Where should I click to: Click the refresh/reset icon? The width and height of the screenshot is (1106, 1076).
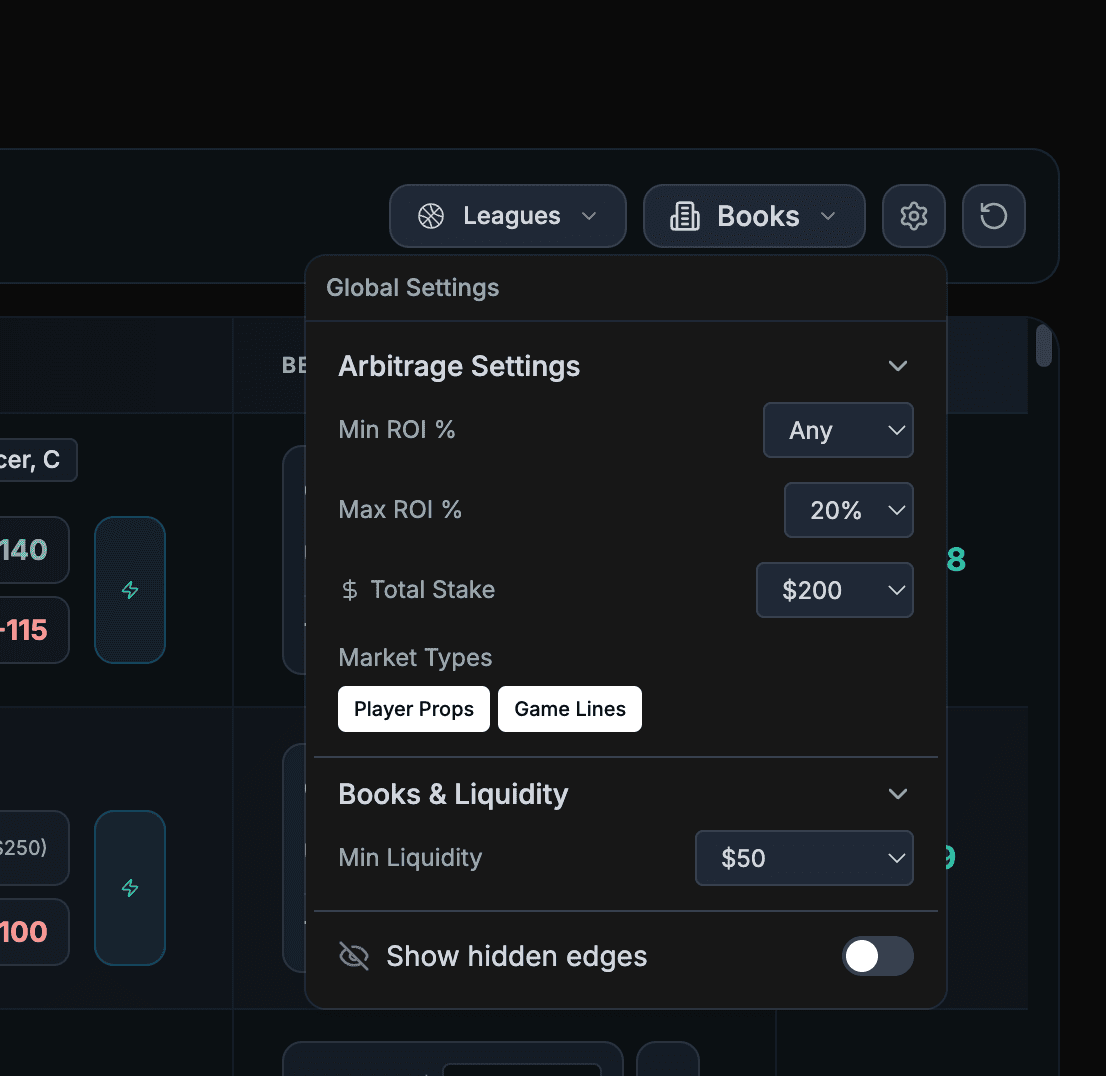click(x=993, y=215)
